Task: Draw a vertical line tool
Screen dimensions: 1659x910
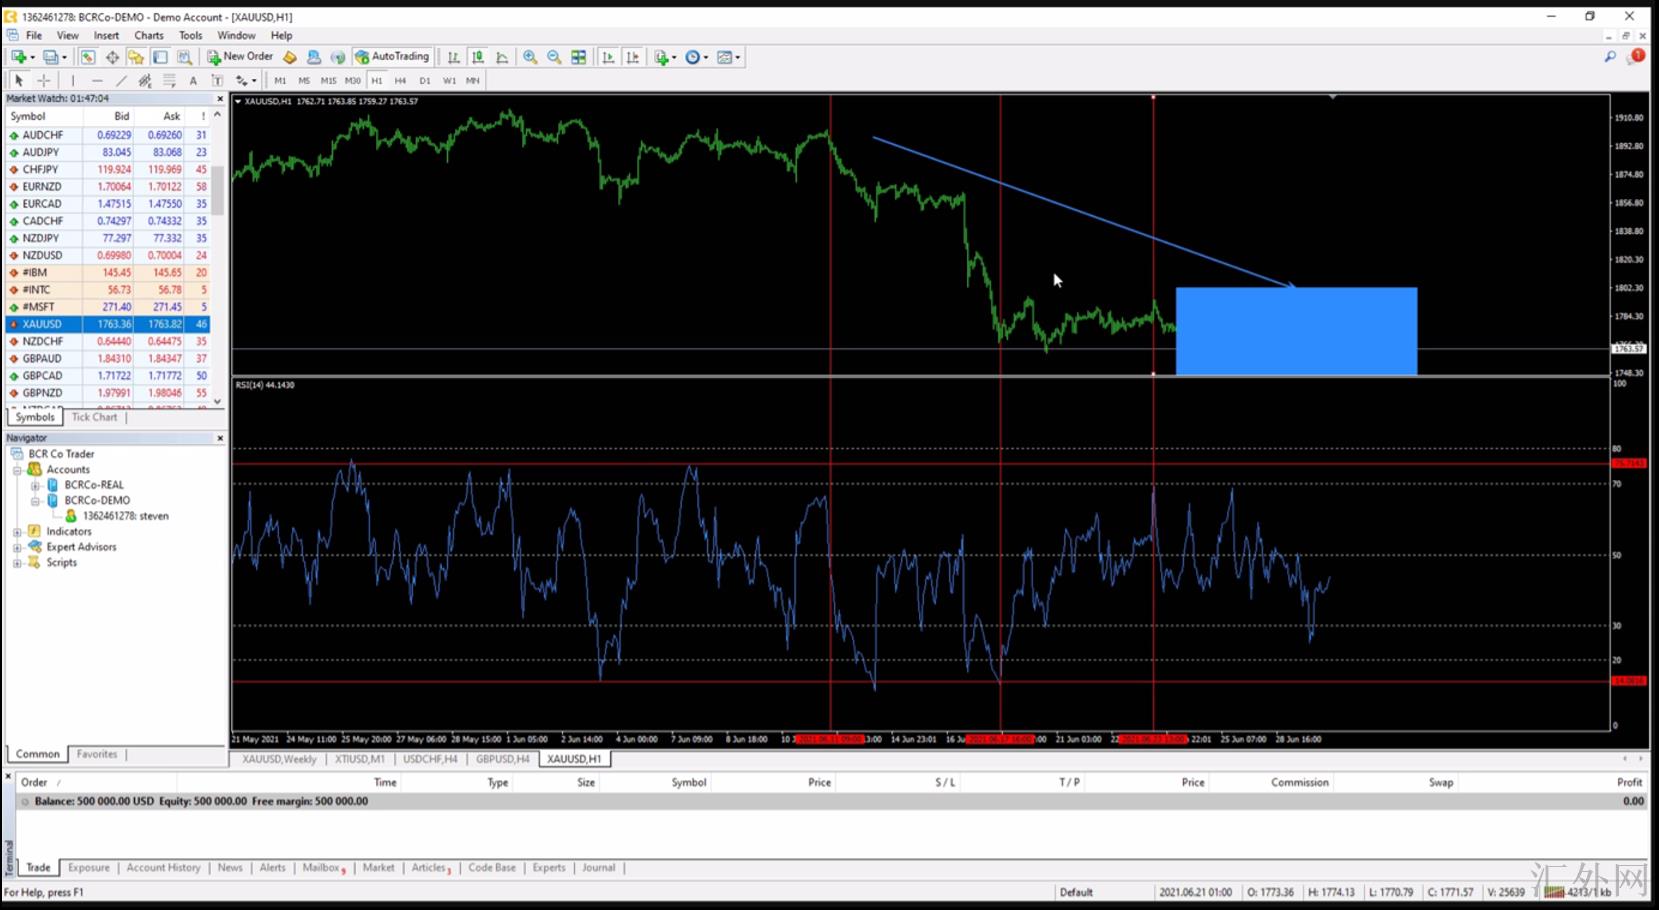Action: (72, 80)
